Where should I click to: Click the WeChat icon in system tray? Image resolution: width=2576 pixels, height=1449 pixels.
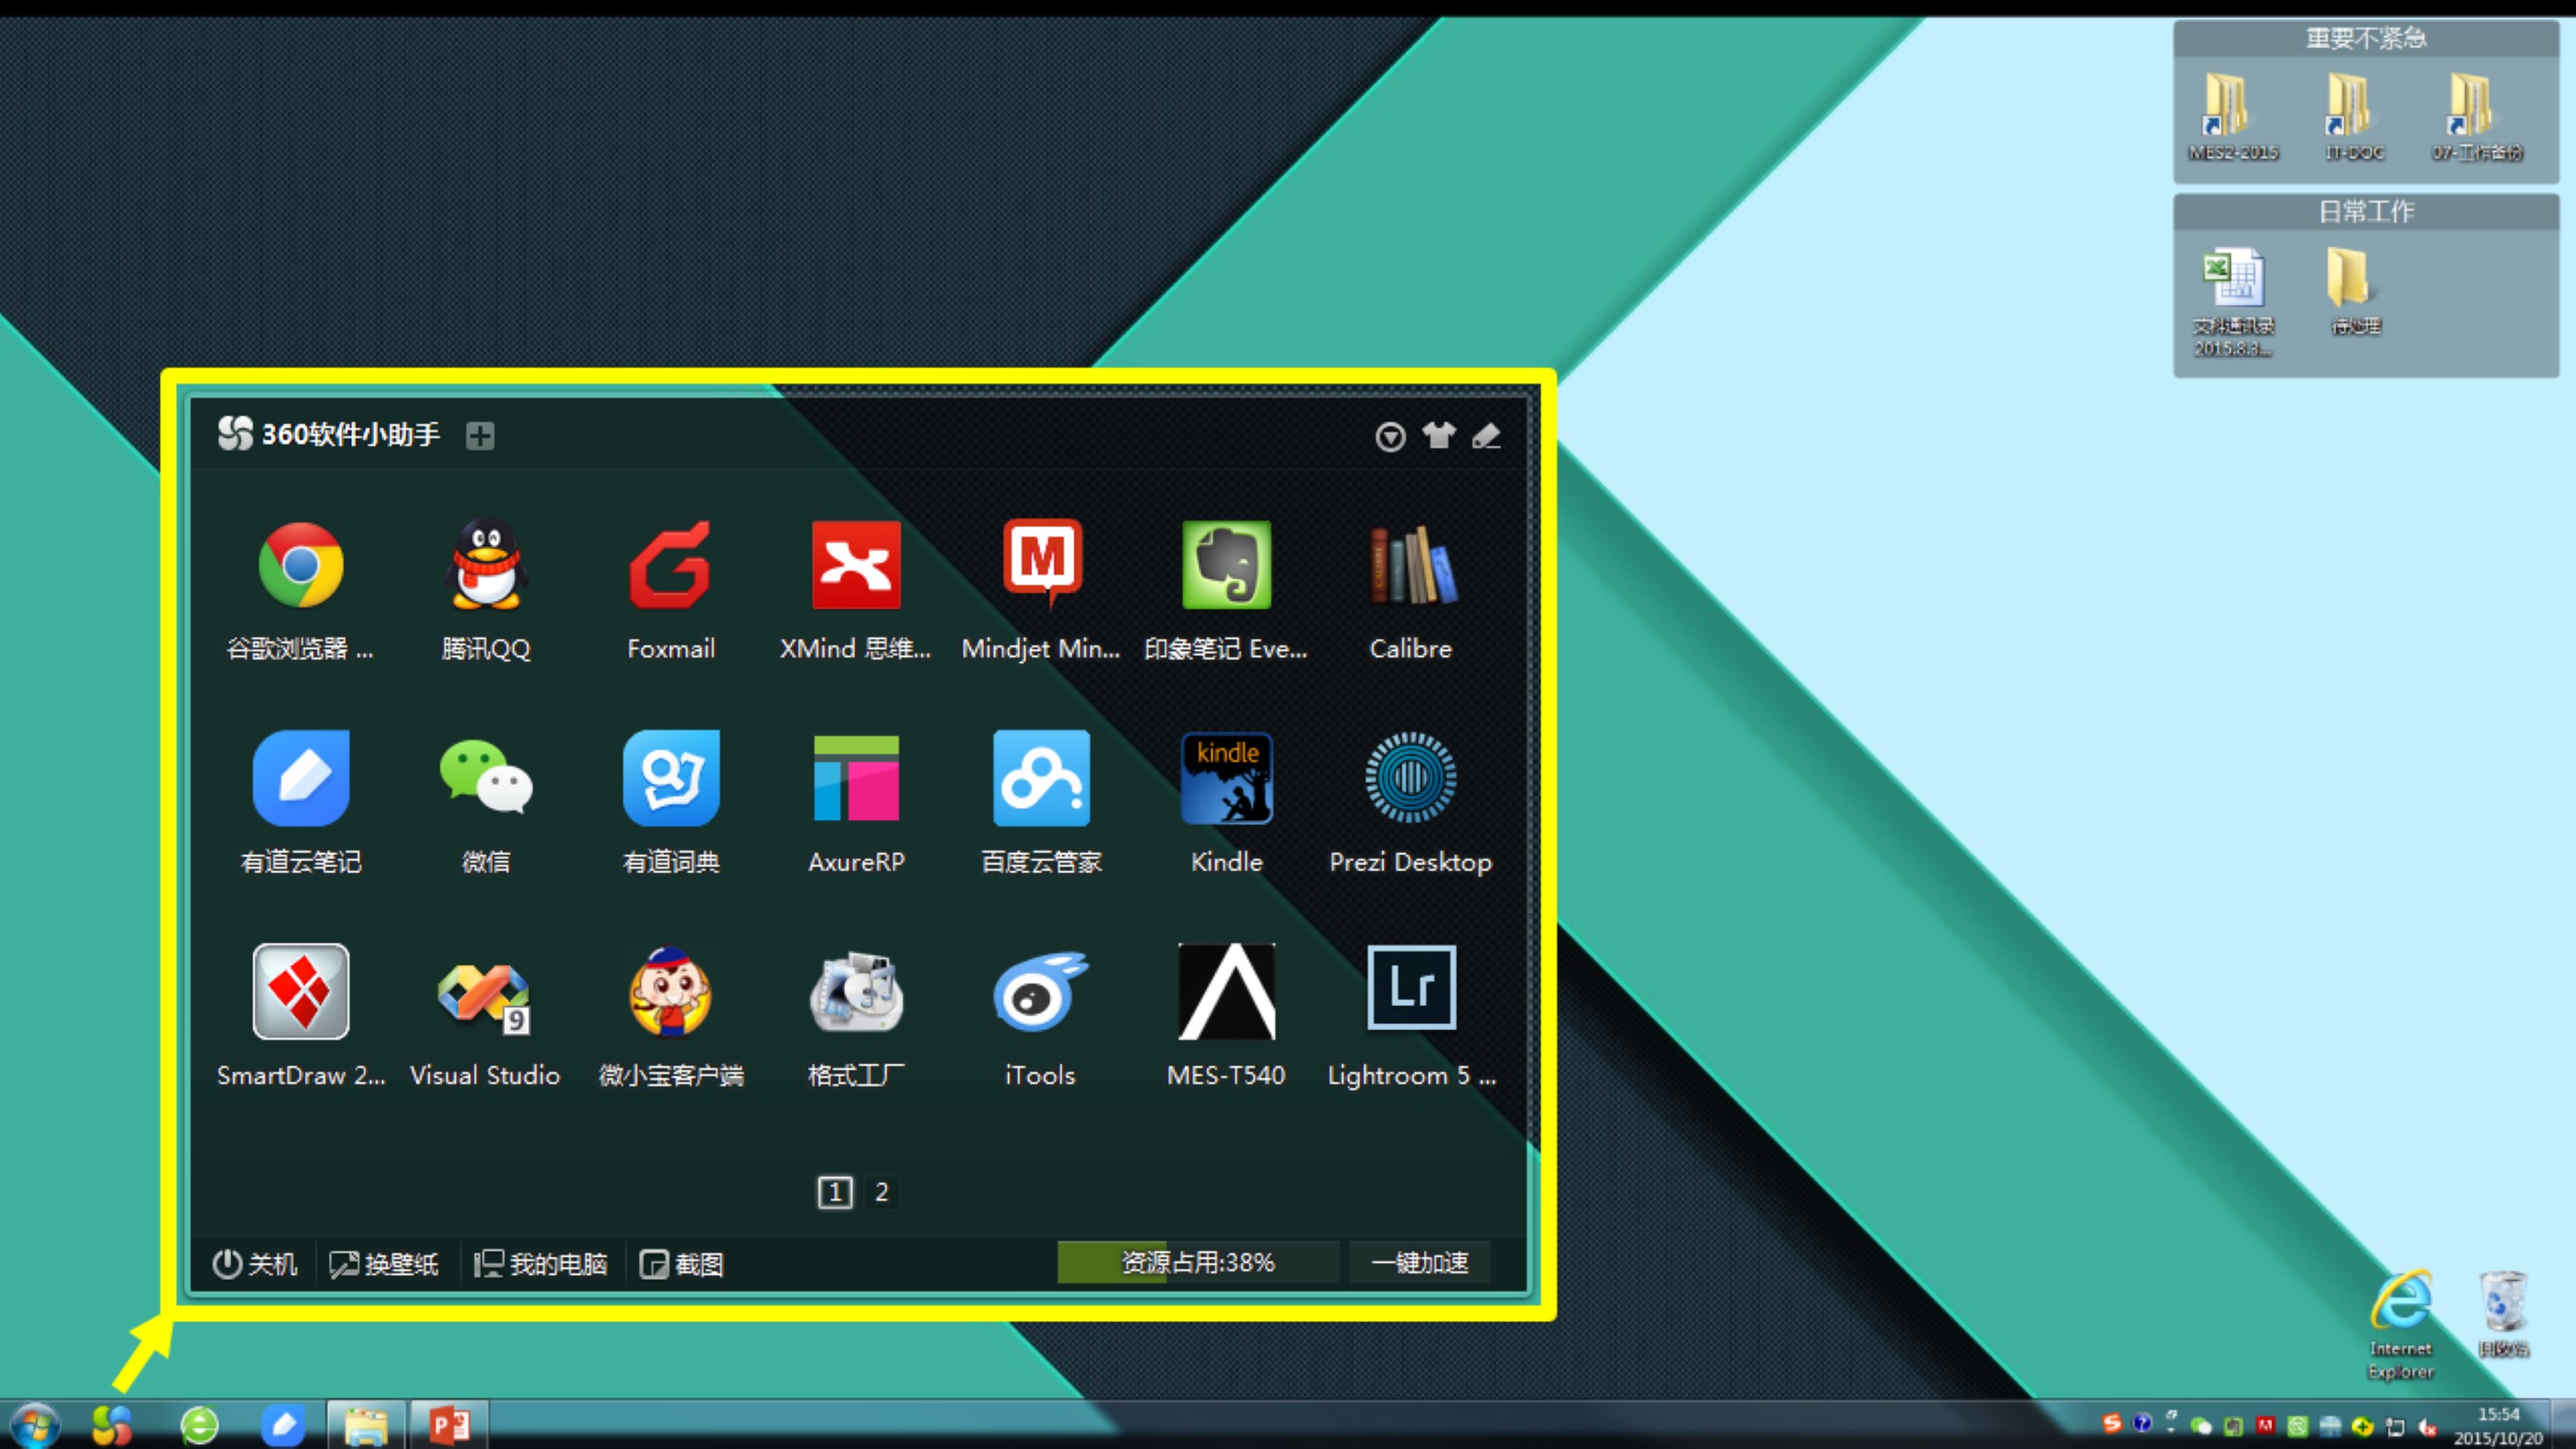coord(2201,1427)
